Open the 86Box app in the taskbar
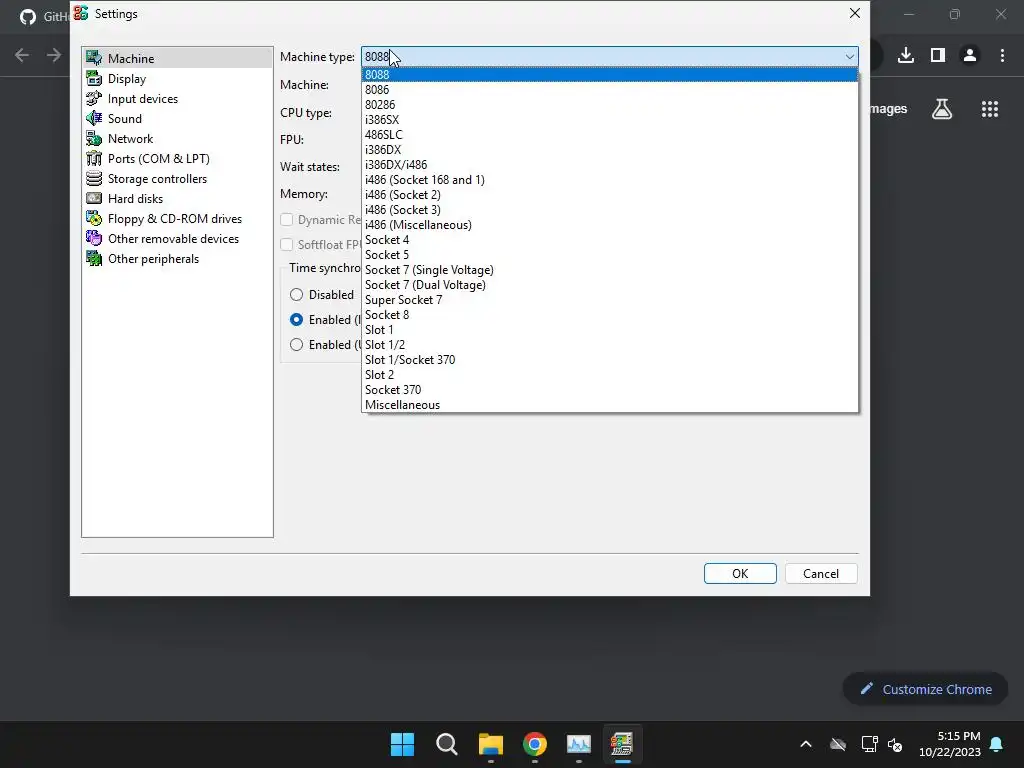The width and height of the screenshot is (1024, 768). point(622,744)
